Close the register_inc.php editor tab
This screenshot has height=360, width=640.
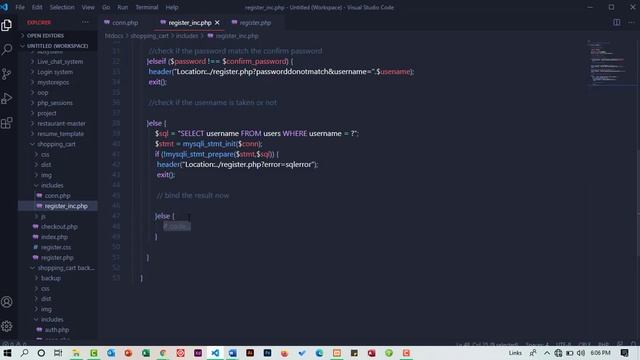pos(217,23)
